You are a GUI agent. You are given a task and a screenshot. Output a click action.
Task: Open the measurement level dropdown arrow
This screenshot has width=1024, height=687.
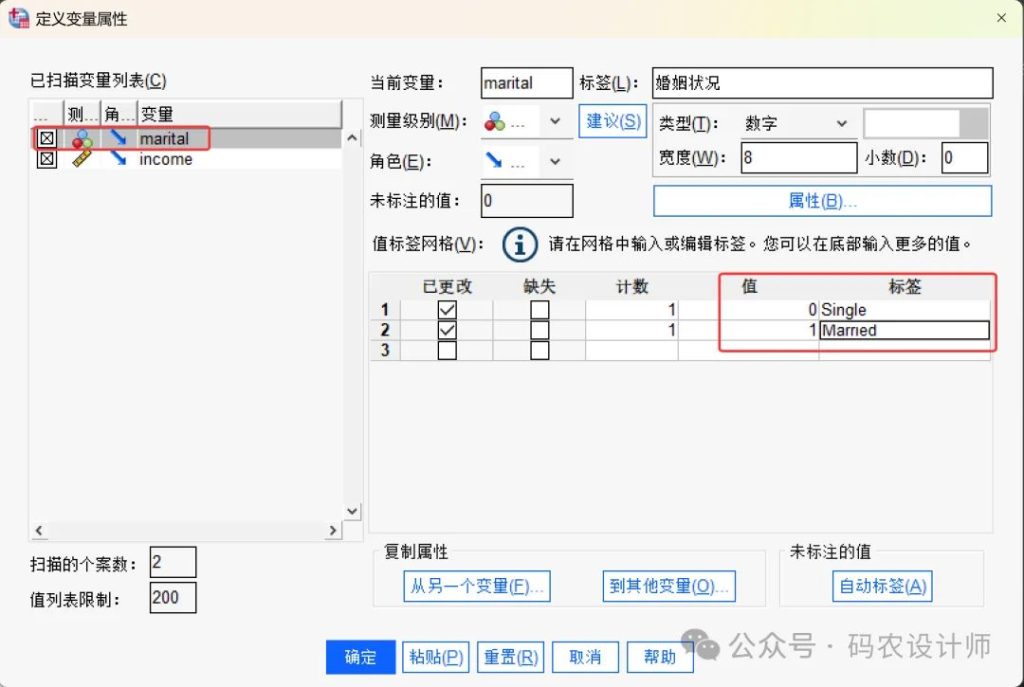(x=555, y=122)
